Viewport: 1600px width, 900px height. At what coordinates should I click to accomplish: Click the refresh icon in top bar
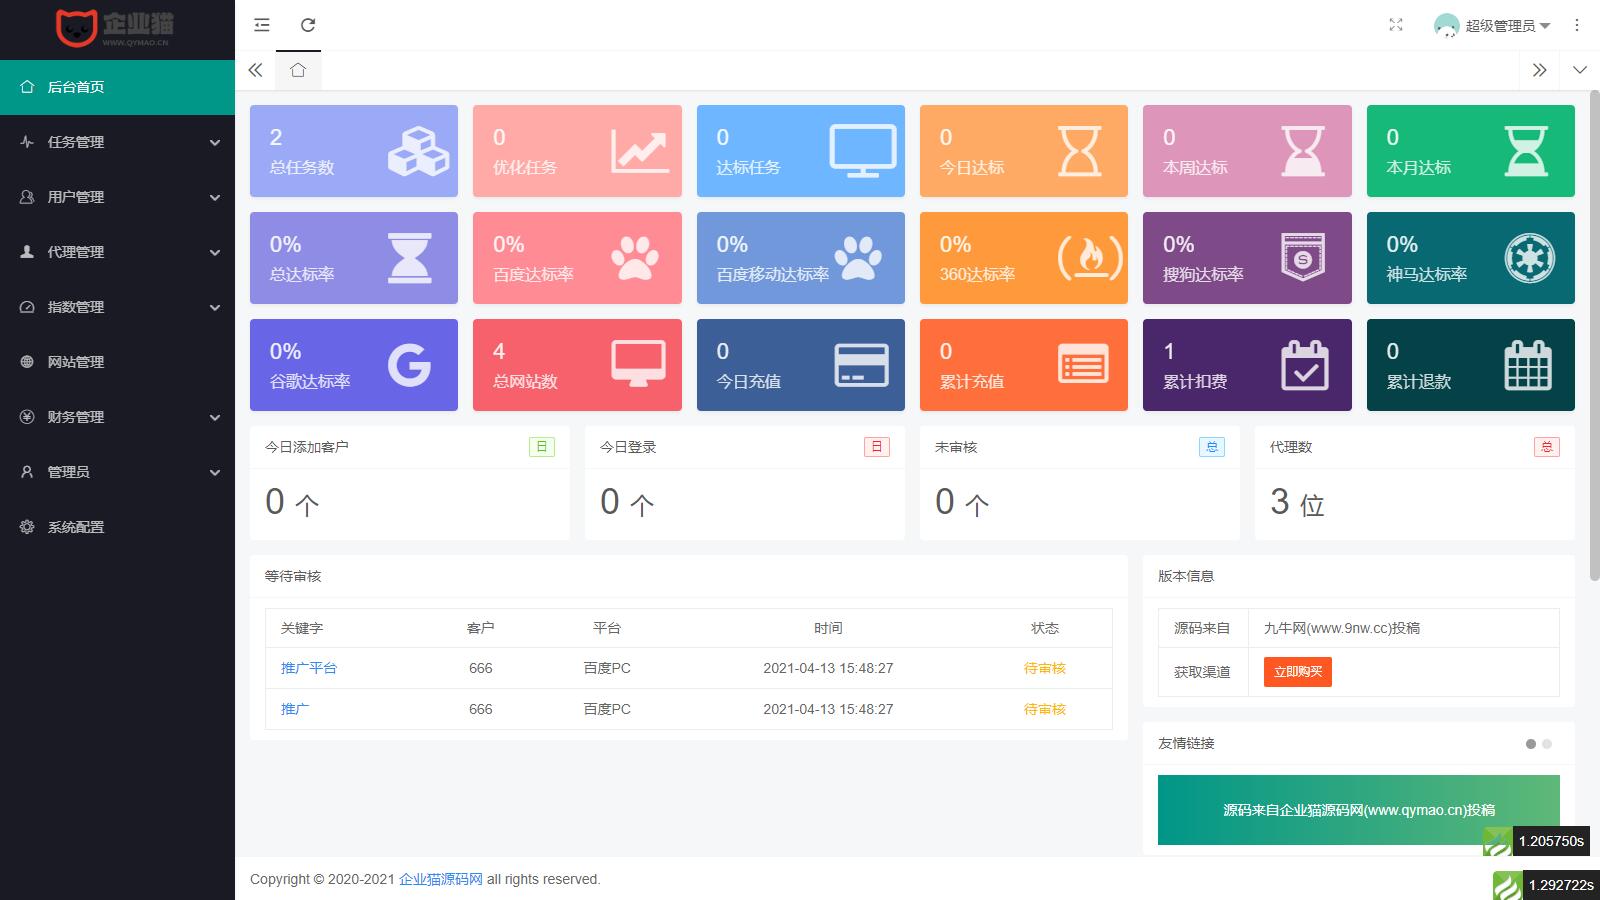tap(308, 25)
